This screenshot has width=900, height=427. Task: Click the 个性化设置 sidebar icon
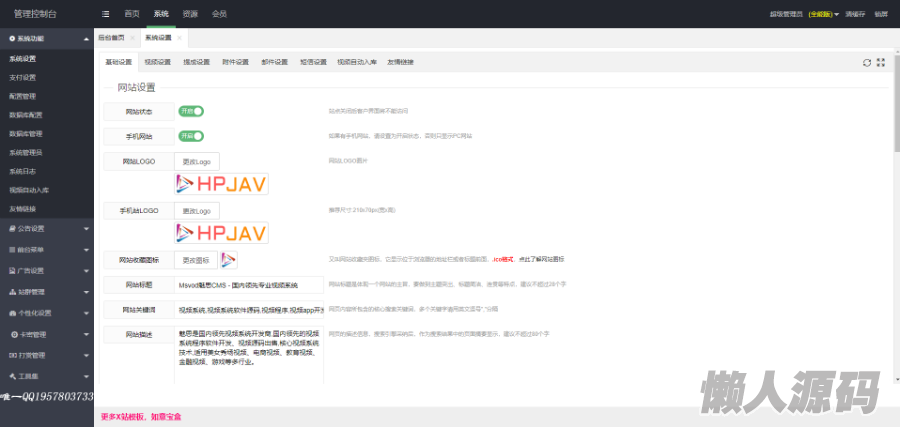tap(12, 313)
